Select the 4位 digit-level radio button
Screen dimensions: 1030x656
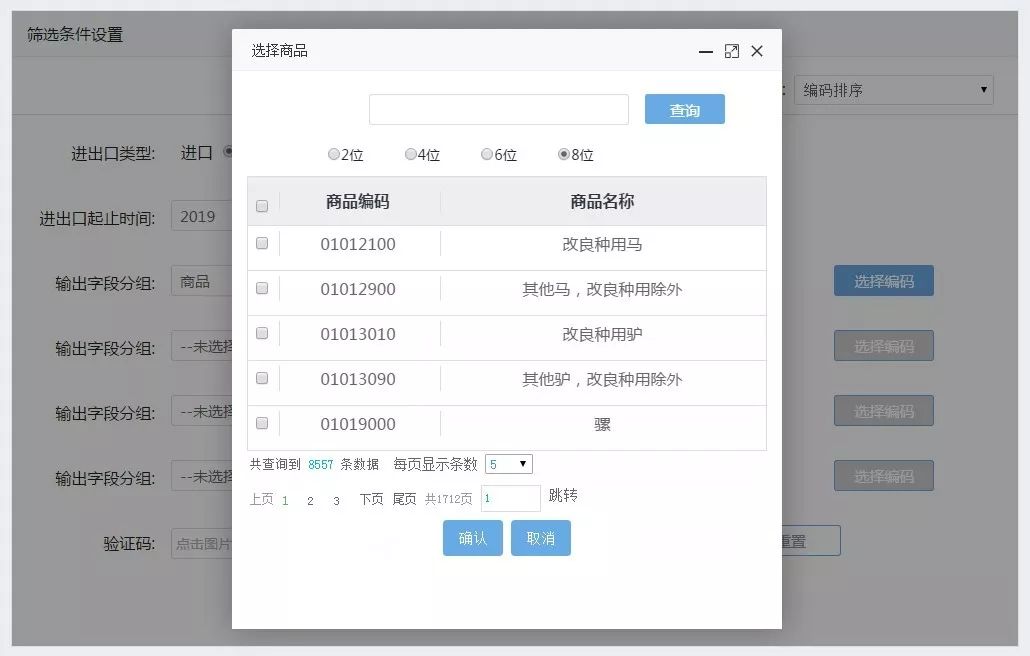[x=411, y=154]
